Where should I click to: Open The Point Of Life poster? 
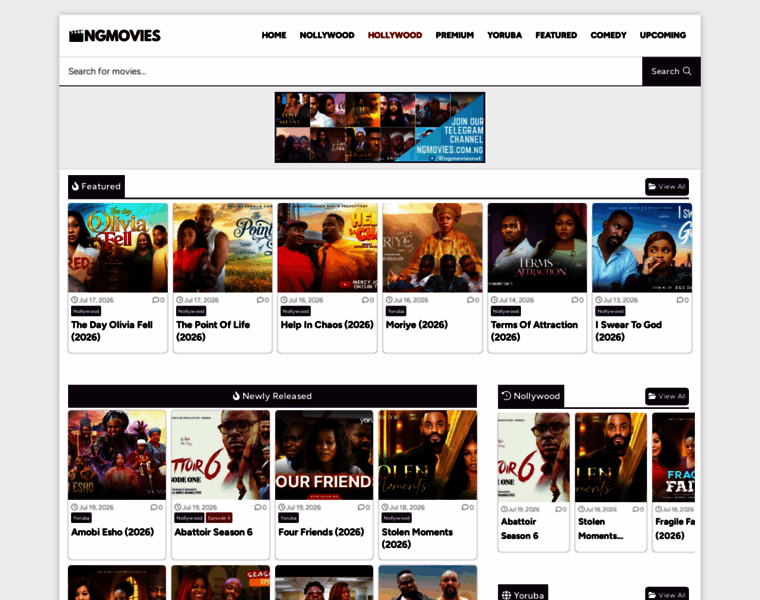pyautogui.click(x=222, y=248)
